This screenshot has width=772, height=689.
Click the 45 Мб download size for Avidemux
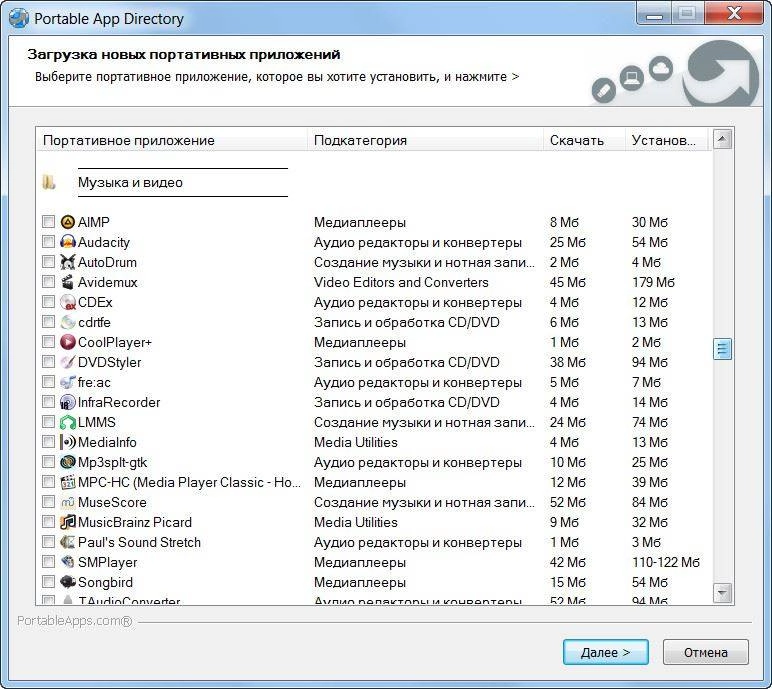click(x=568, y=282)
